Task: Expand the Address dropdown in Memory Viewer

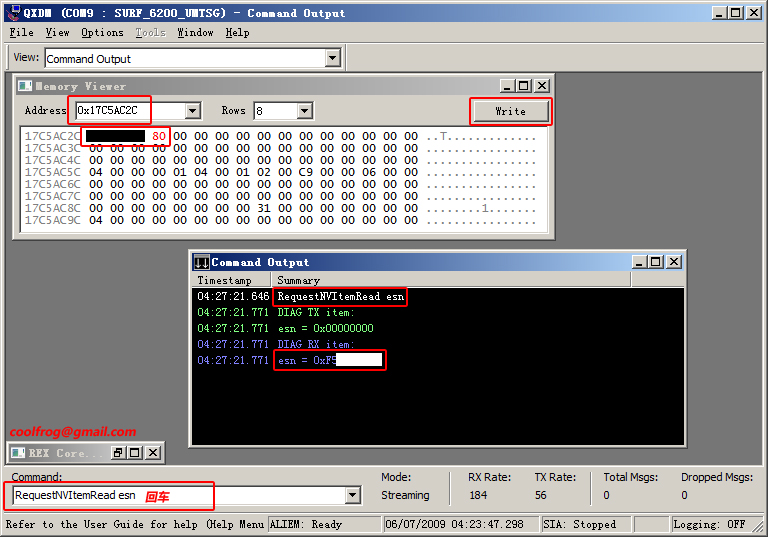Action: click(x=192, y=110)
